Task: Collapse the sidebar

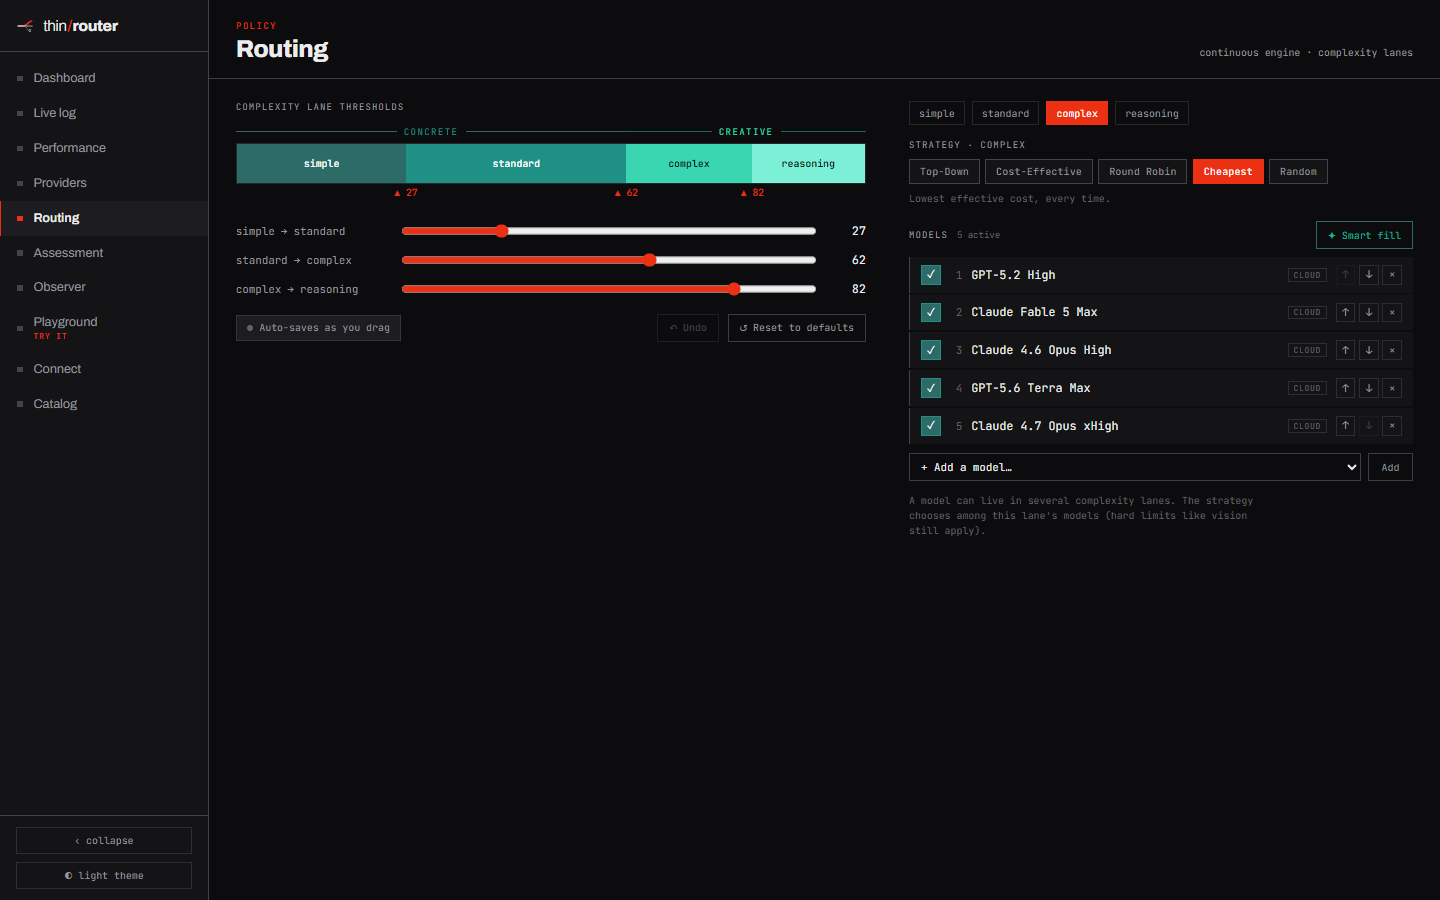Action: [x=104, y=840]
